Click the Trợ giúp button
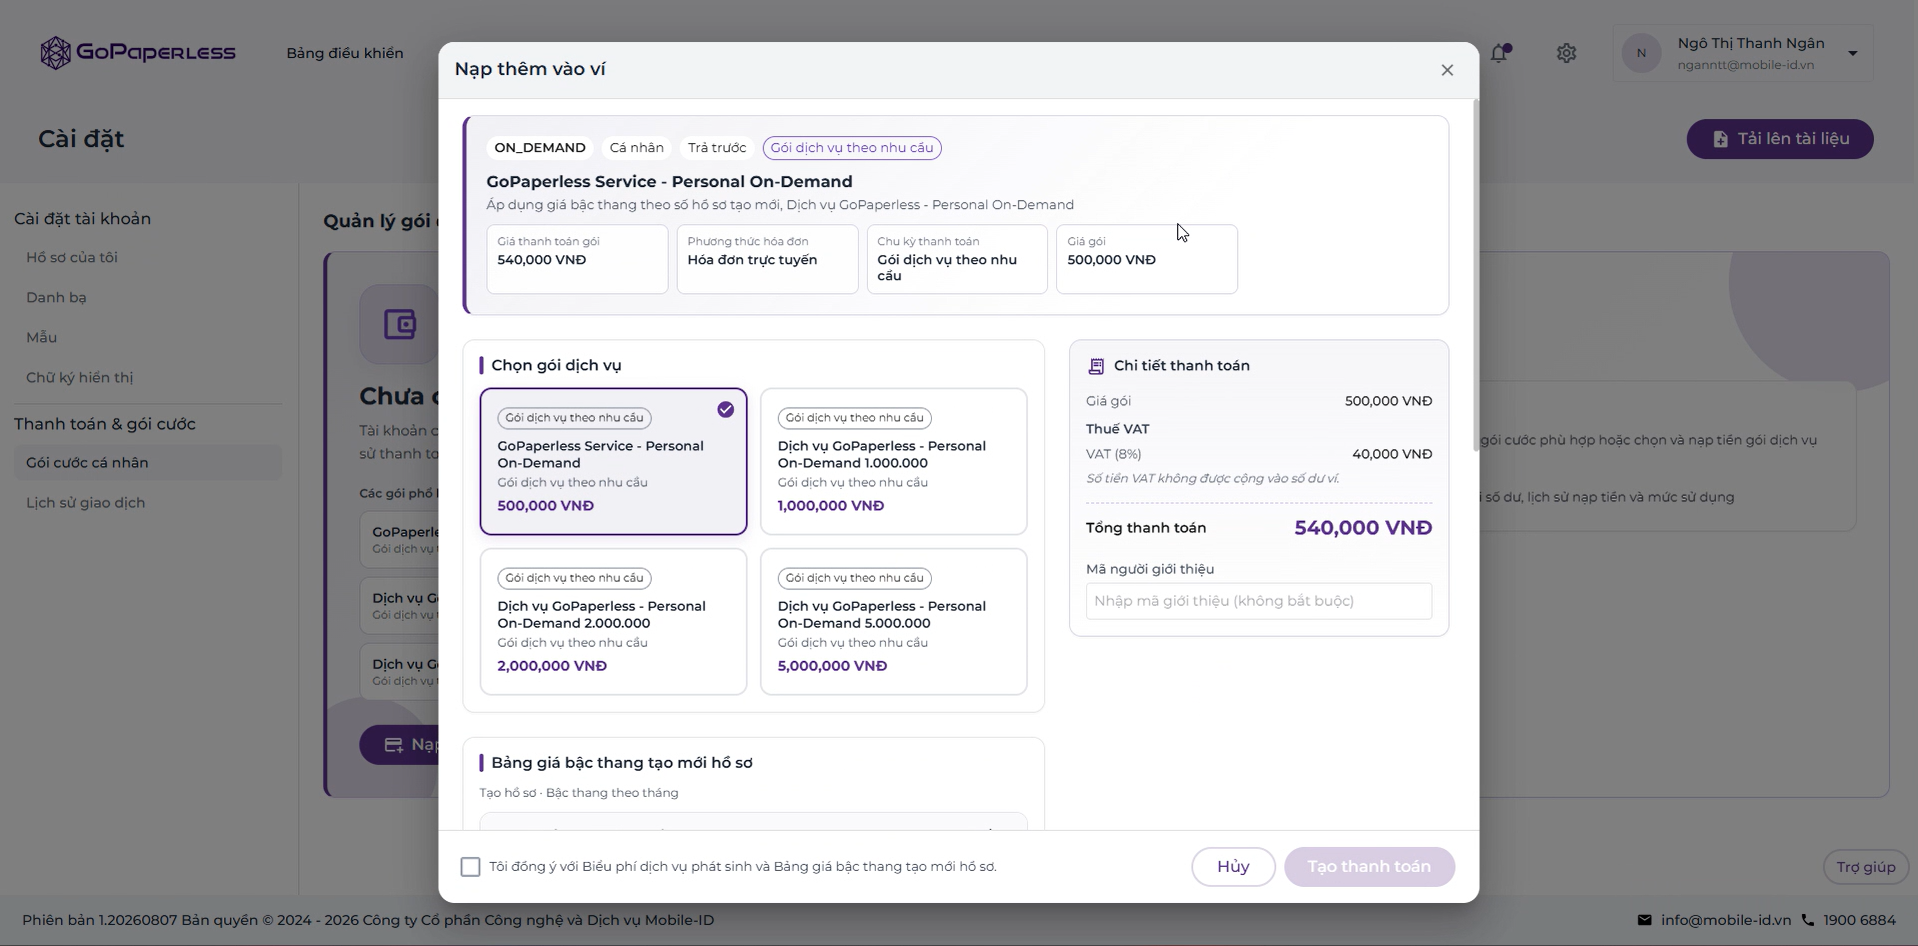Image resolution: width=1918 pixels, height=946 pixels. pos(1865,867)
